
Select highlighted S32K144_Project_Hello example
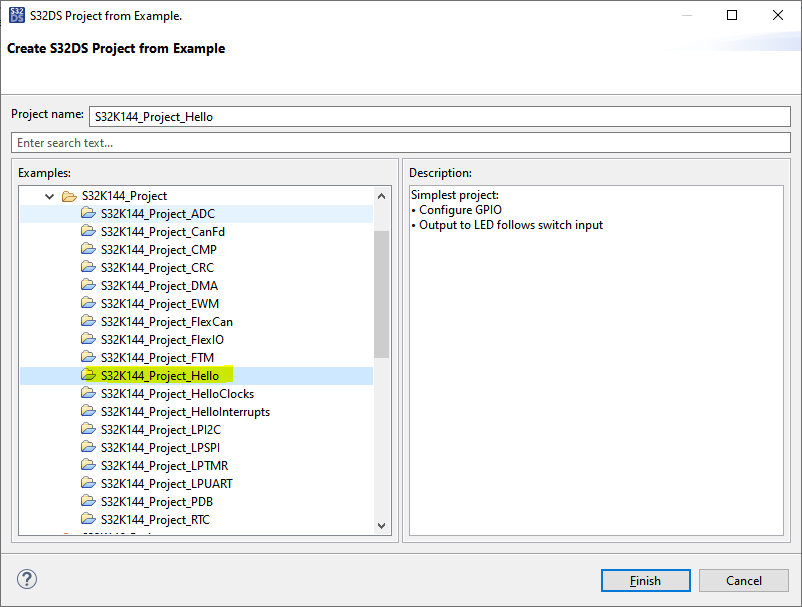coord(160,376)
